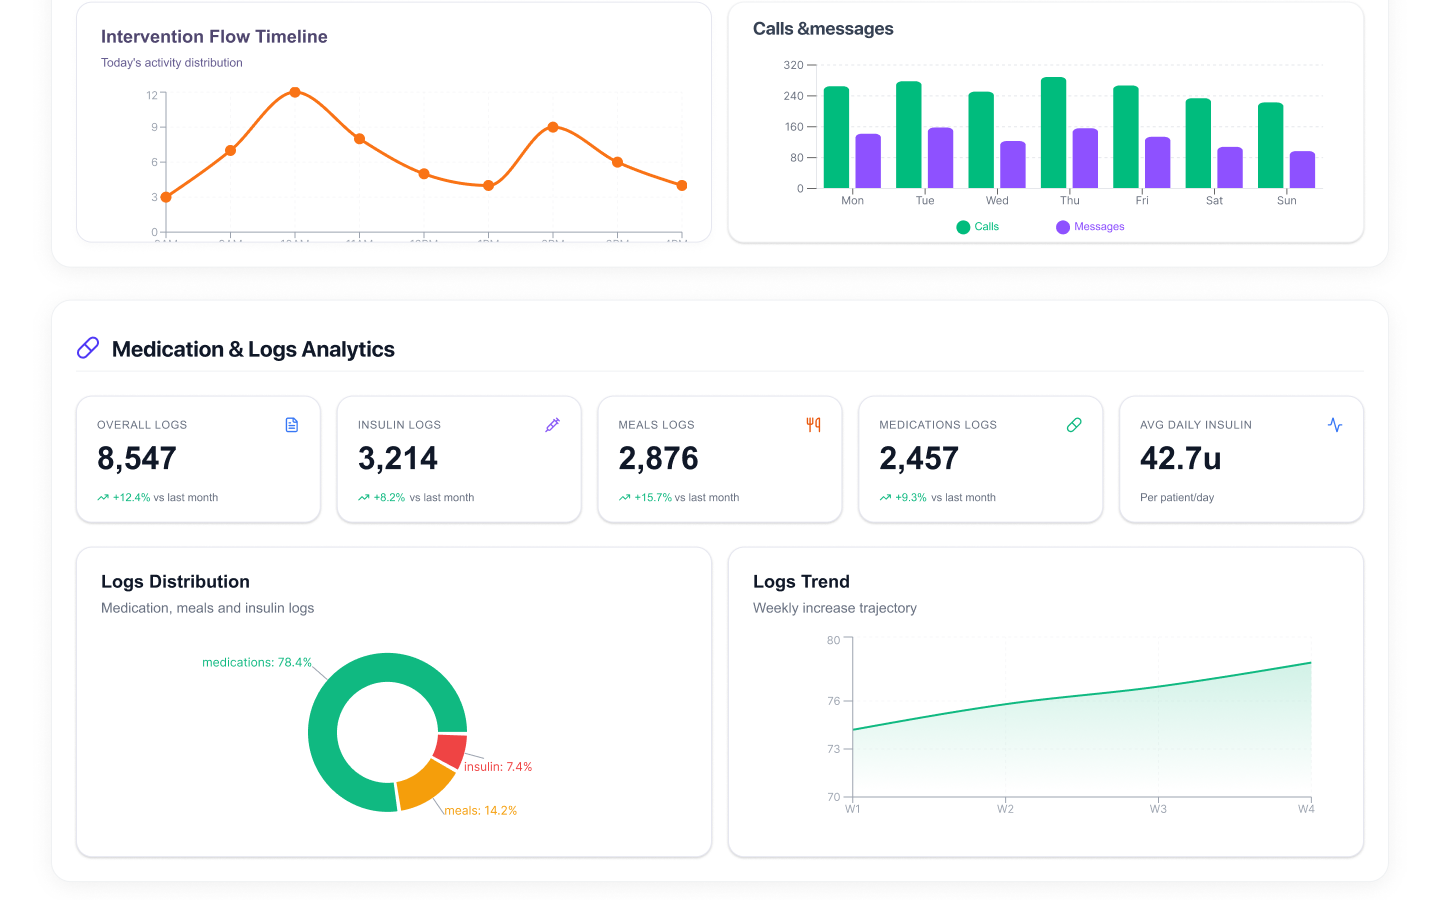The height and width of the screenshot is (900, 1440).
Task: Click the peak data point at 12 on timeline
Action: coord(295,92)
